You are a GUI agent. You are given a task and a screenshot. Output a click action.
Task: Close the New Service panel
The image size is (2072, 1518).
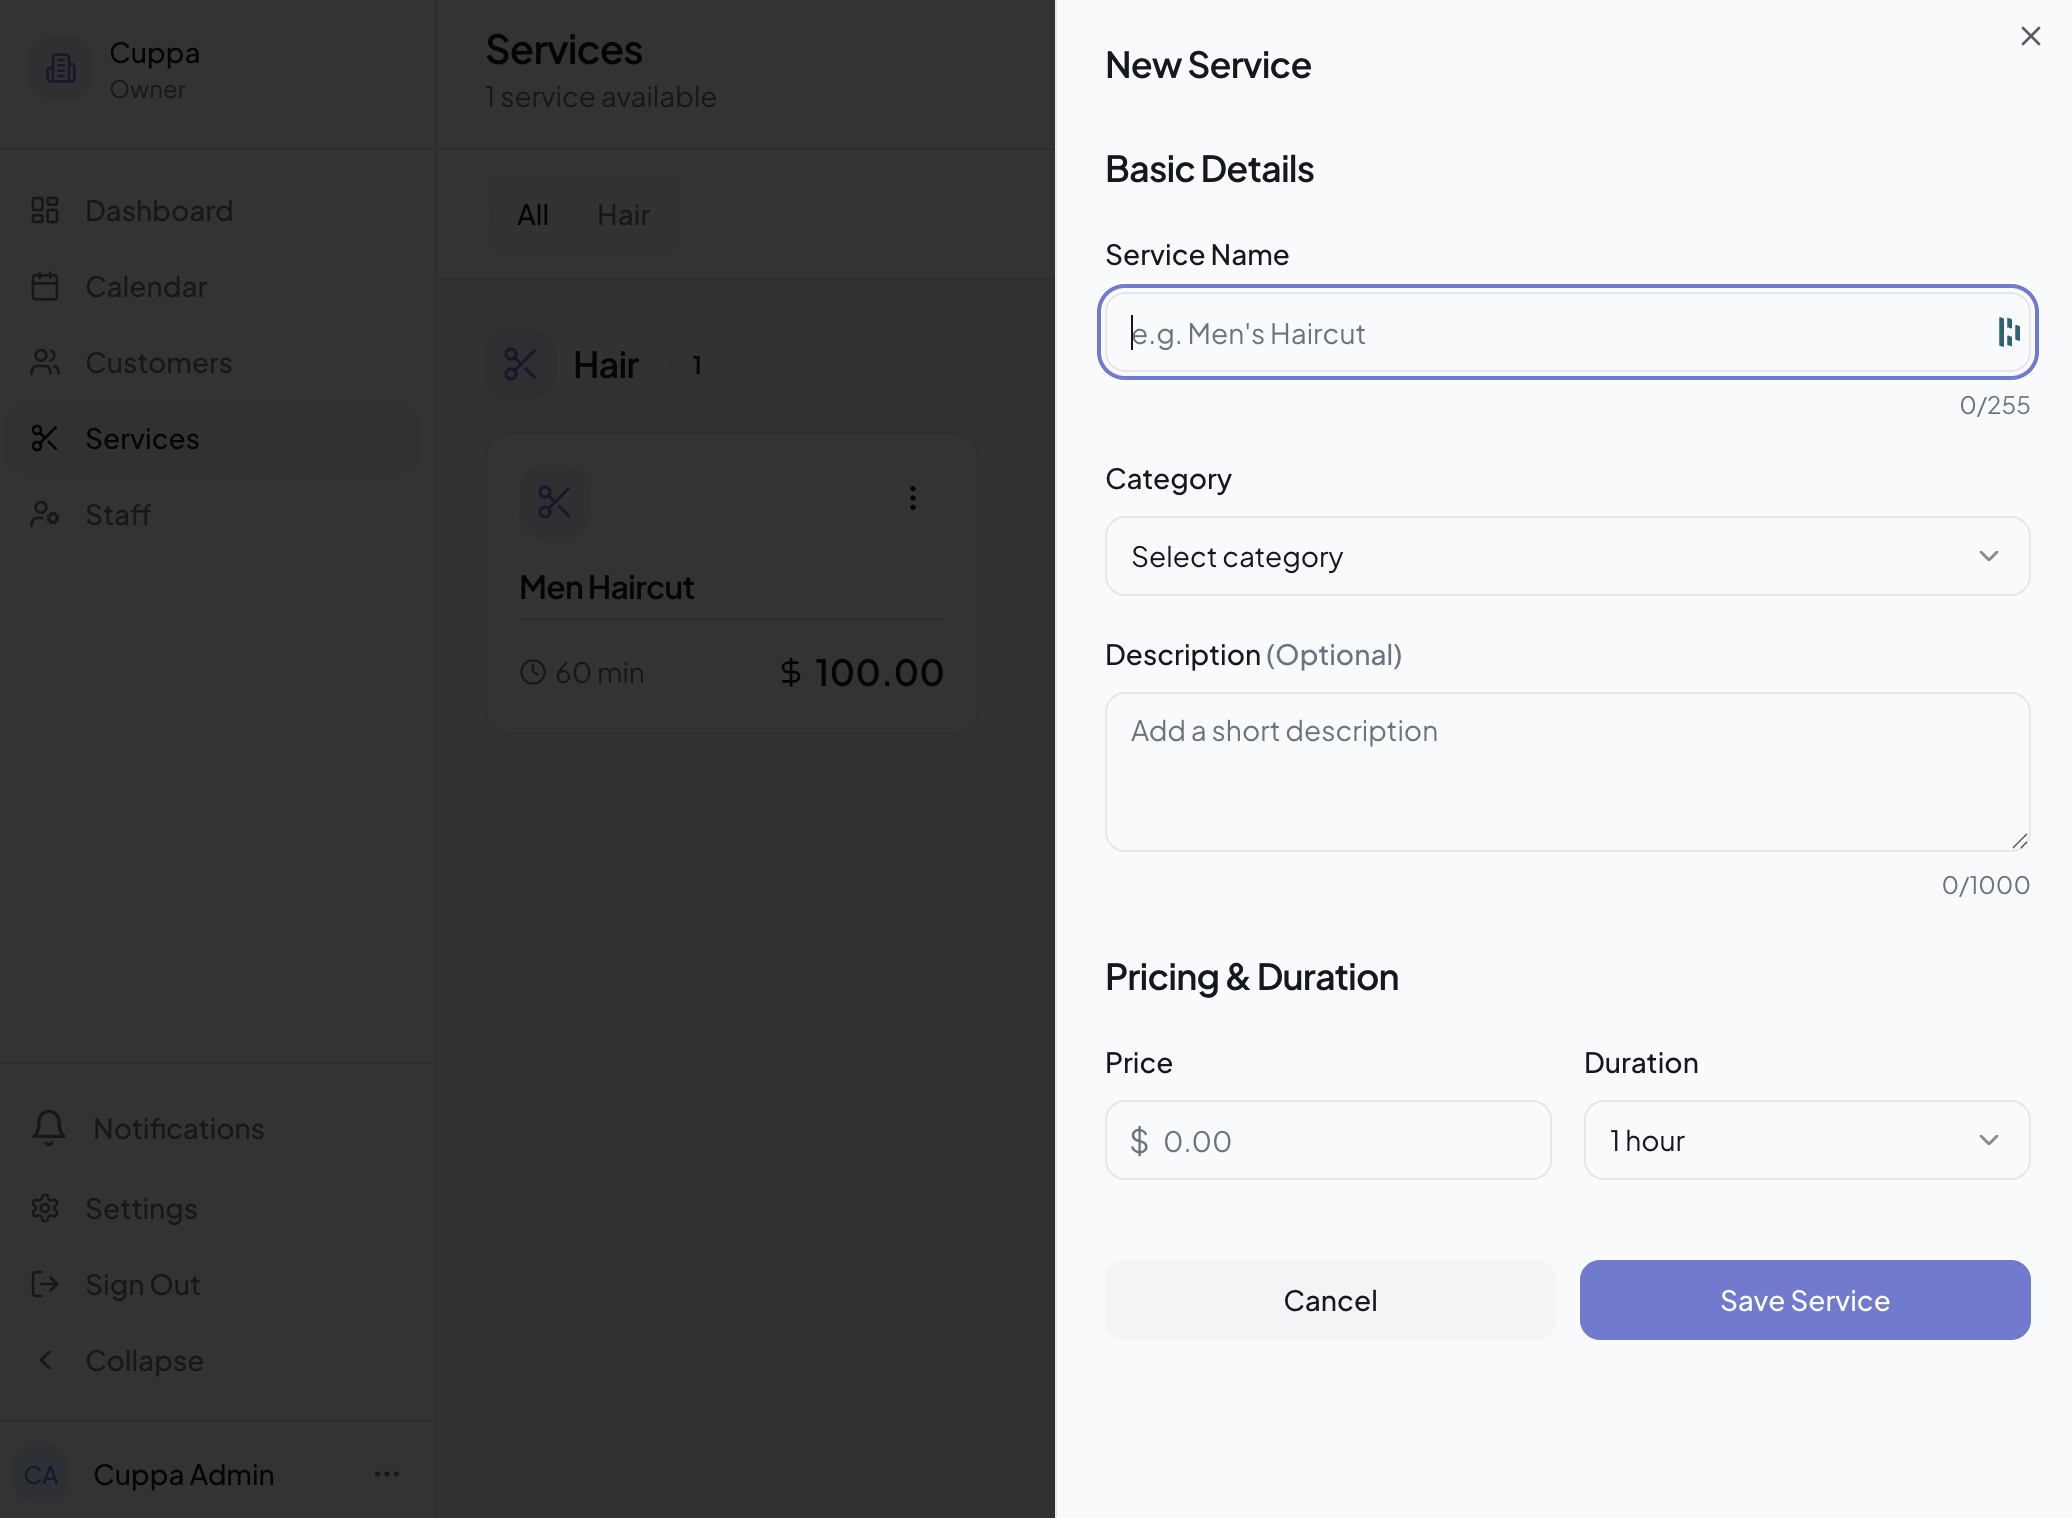(2030, 36)
